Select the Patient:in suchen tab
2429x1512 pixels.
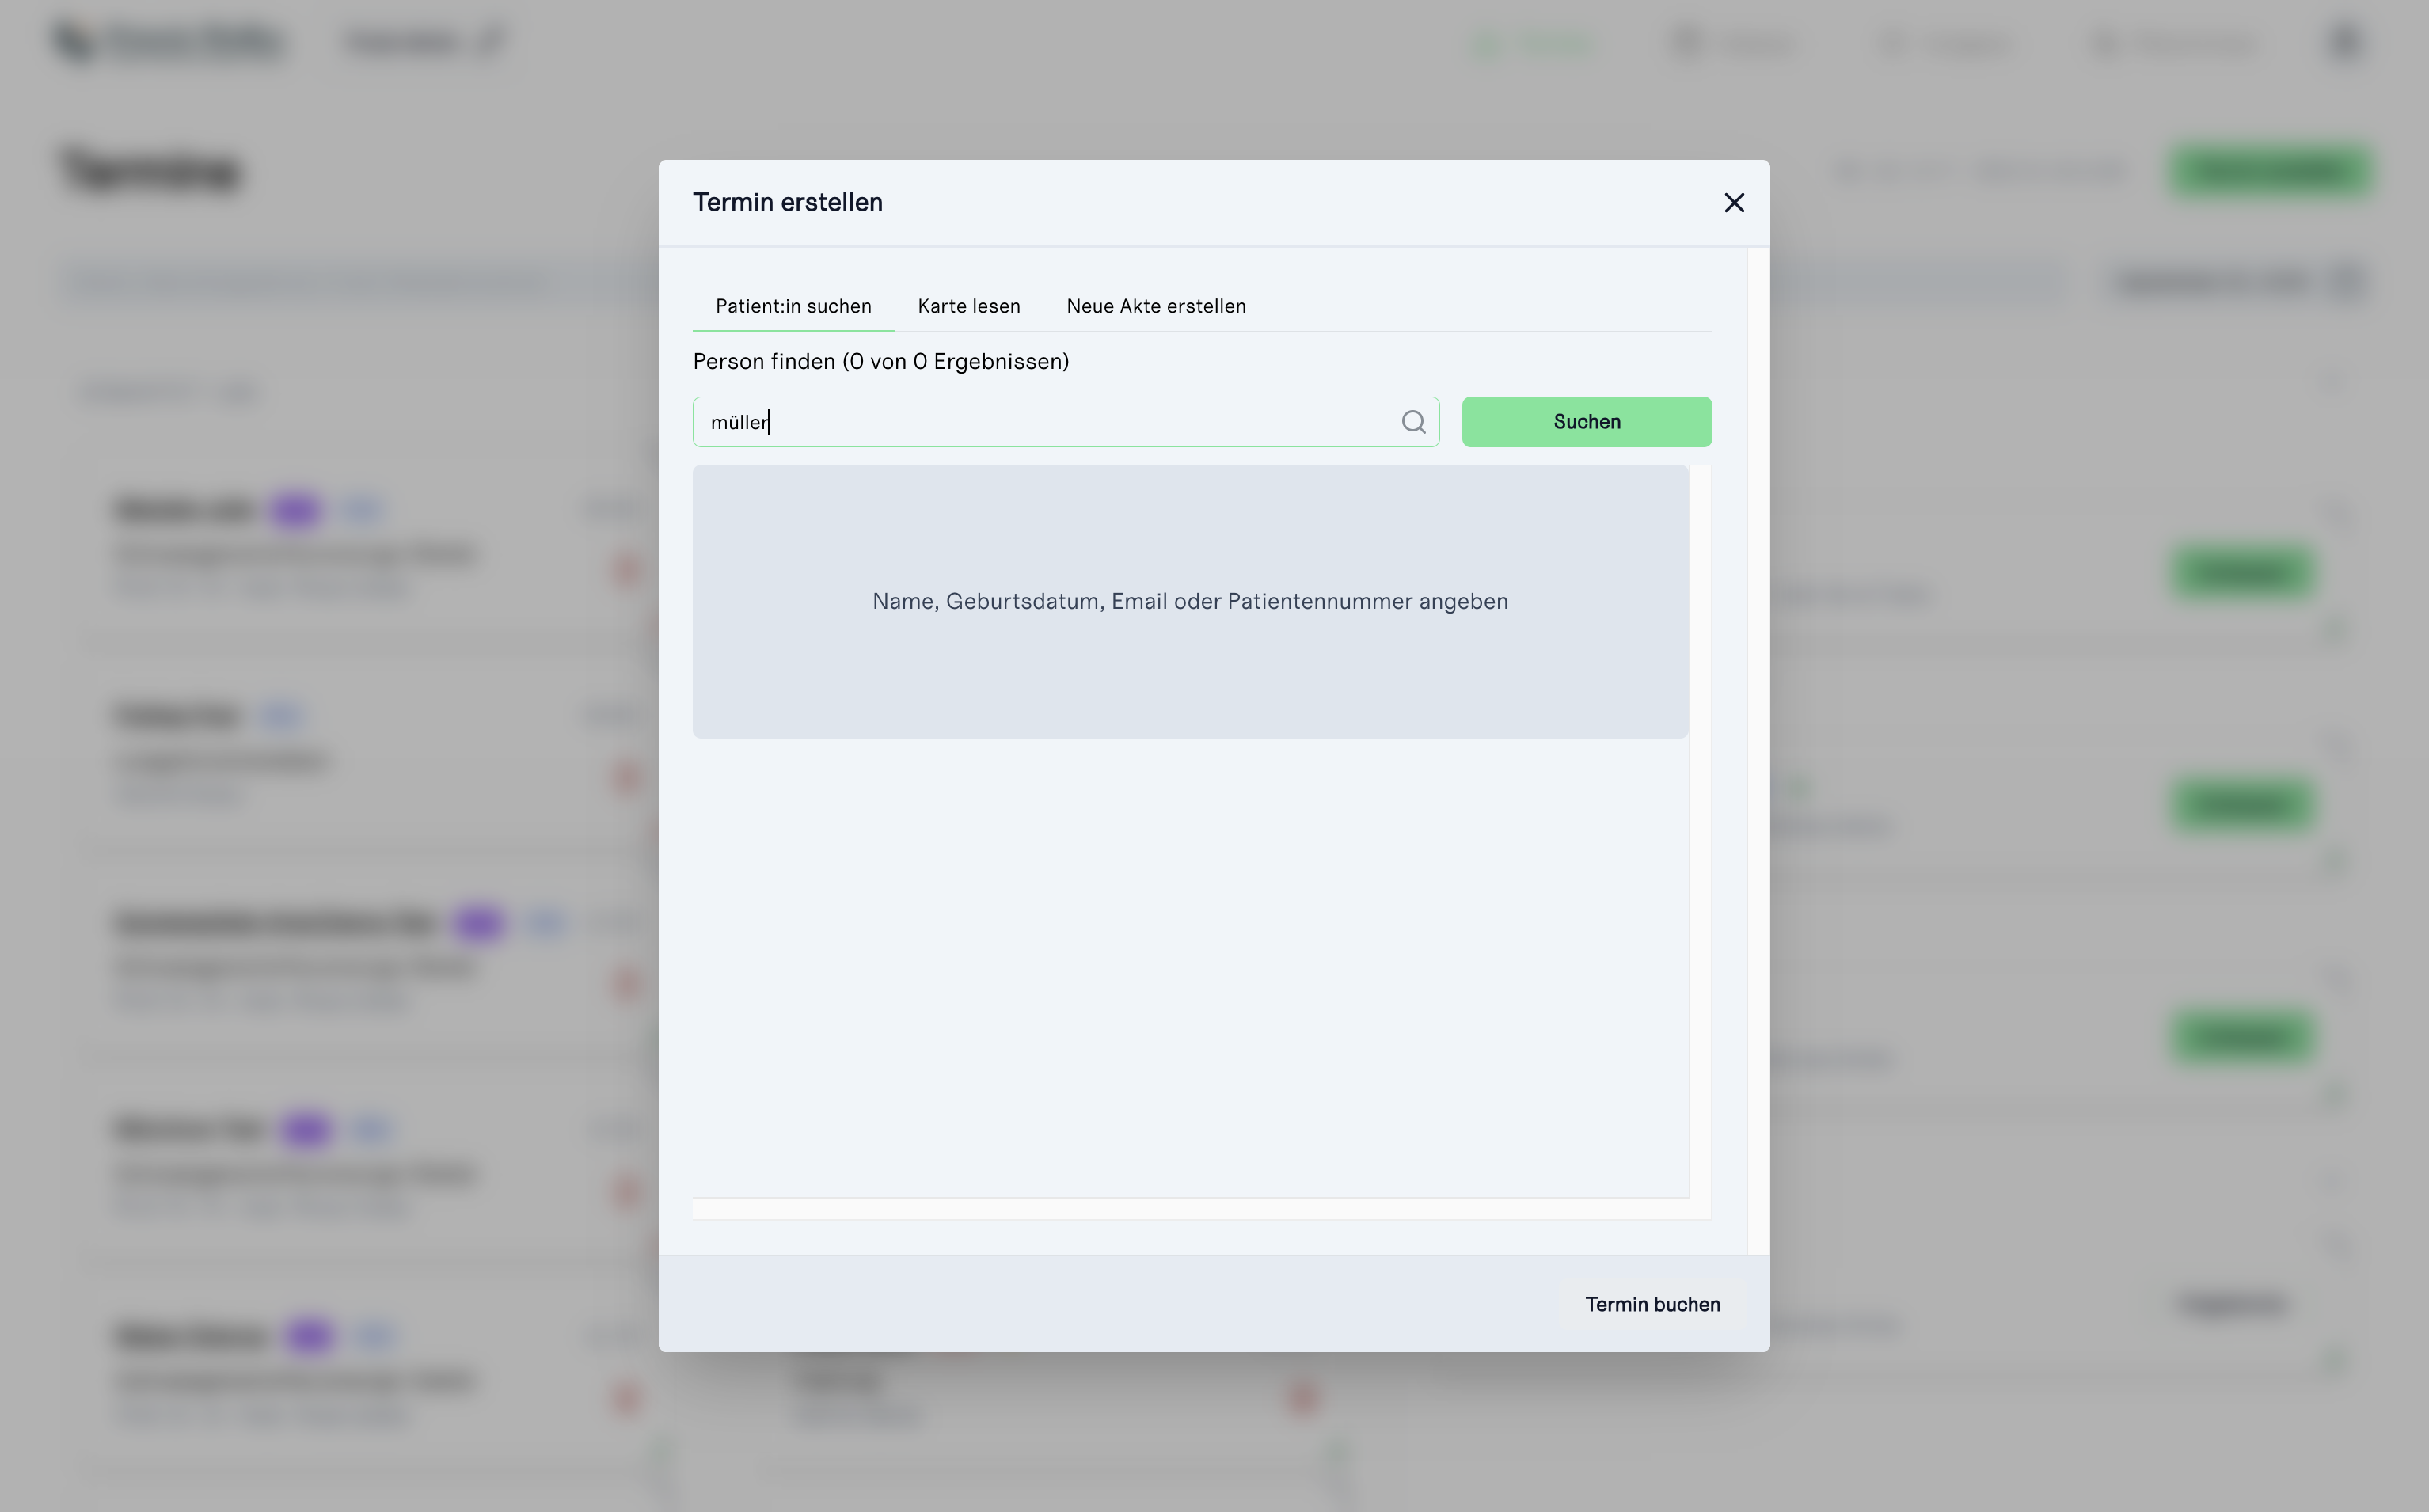pos(793,306)
